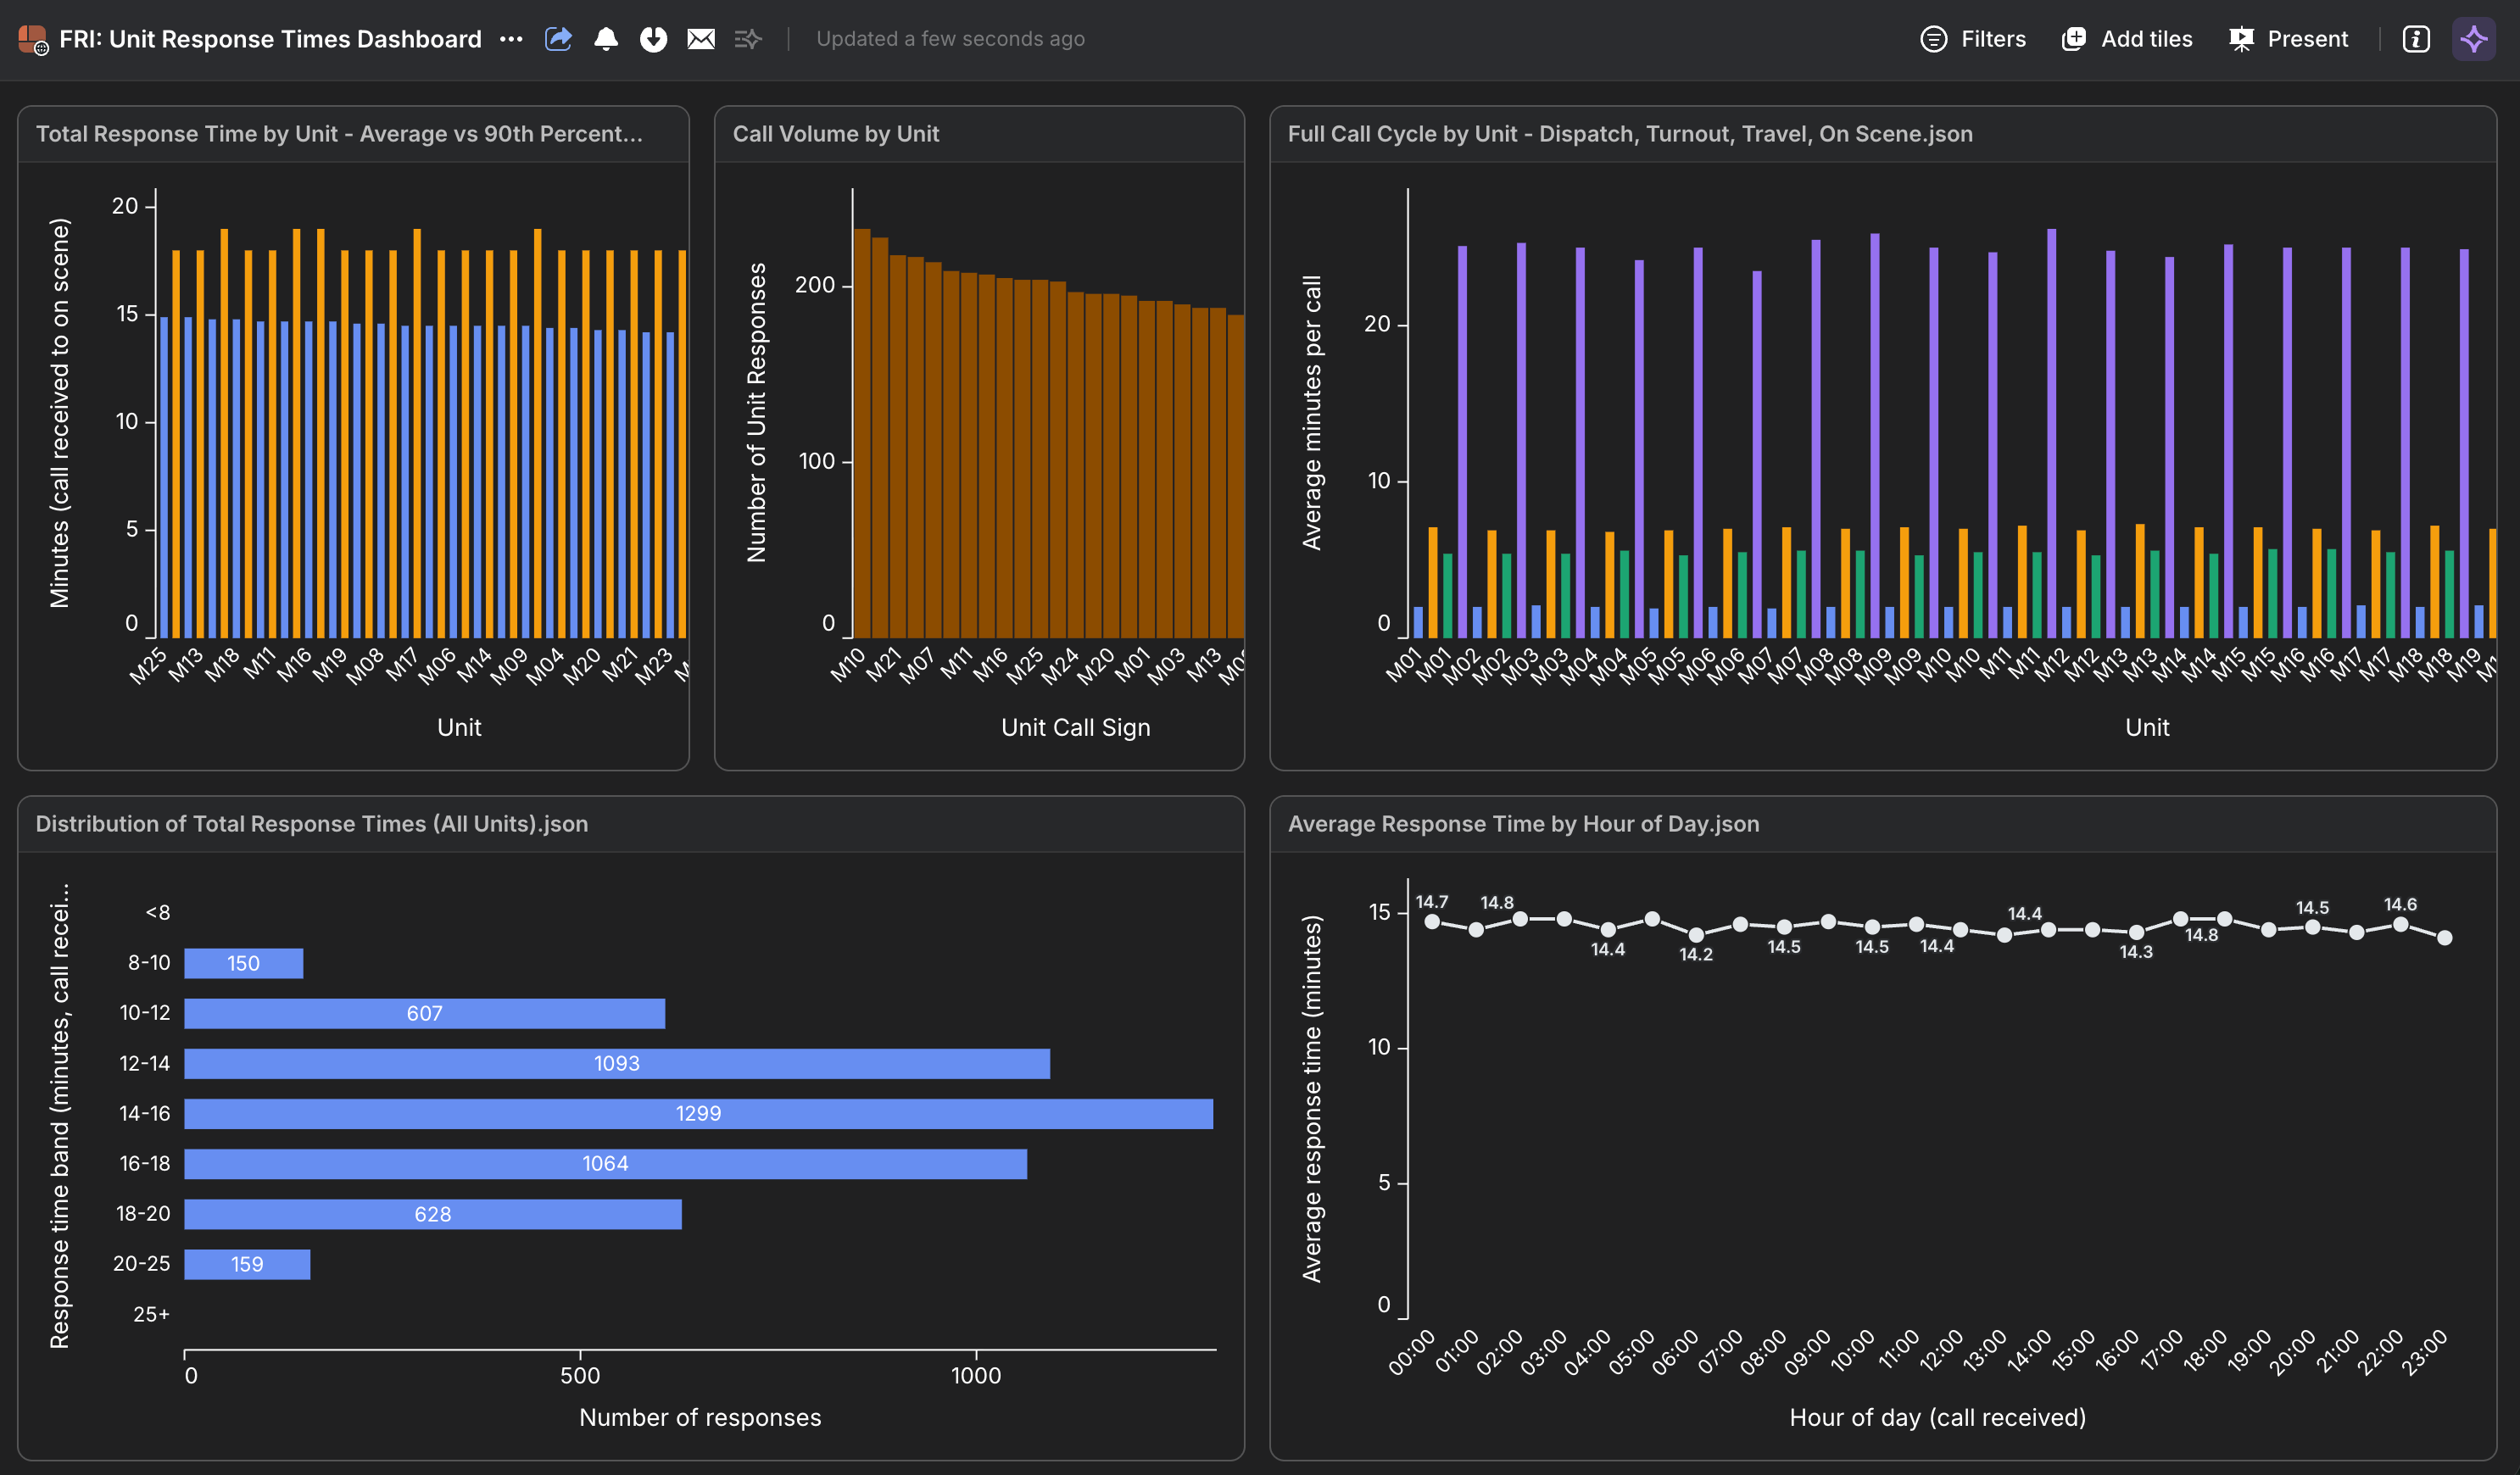The height and width of the screenshot is (1475, 2520).
Task: Select the Full Call Cycle by Unit tile title
Action: click(1630, 134)
